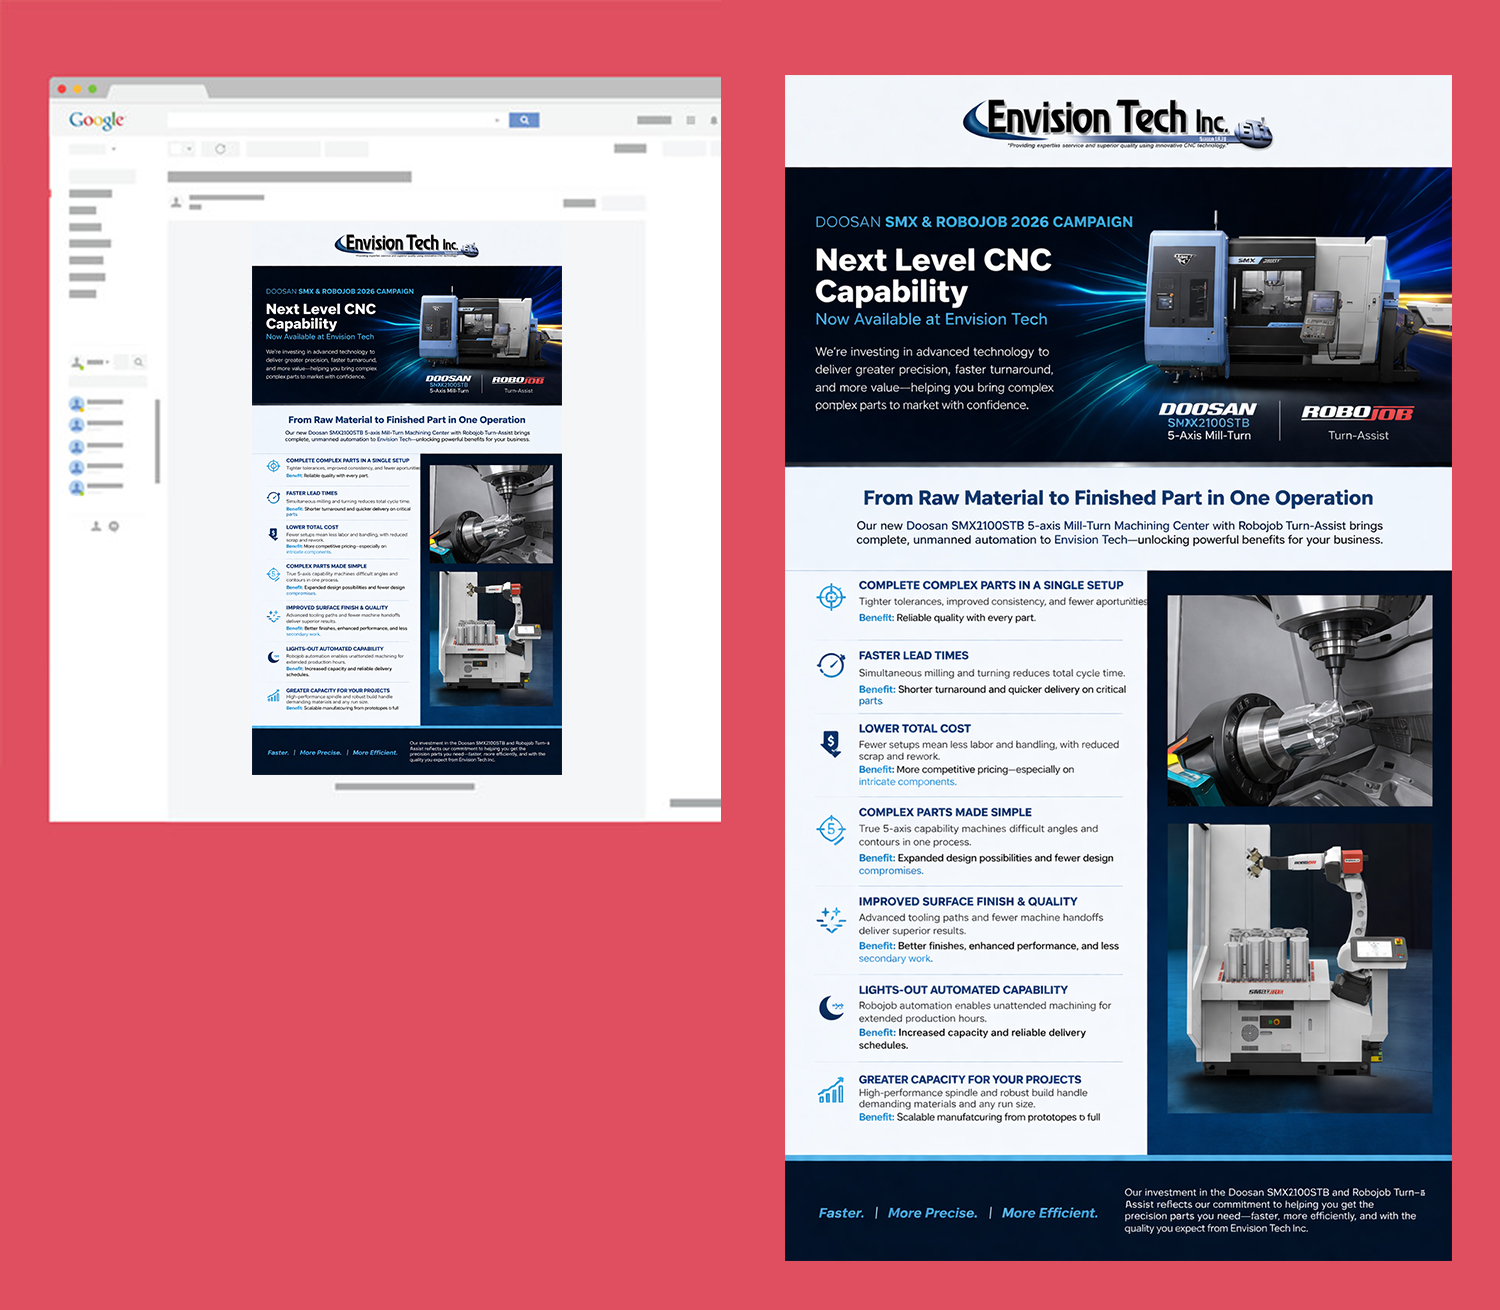Click the Robojob robot arm photo on the large flyer

click(x=1300, y=968)
